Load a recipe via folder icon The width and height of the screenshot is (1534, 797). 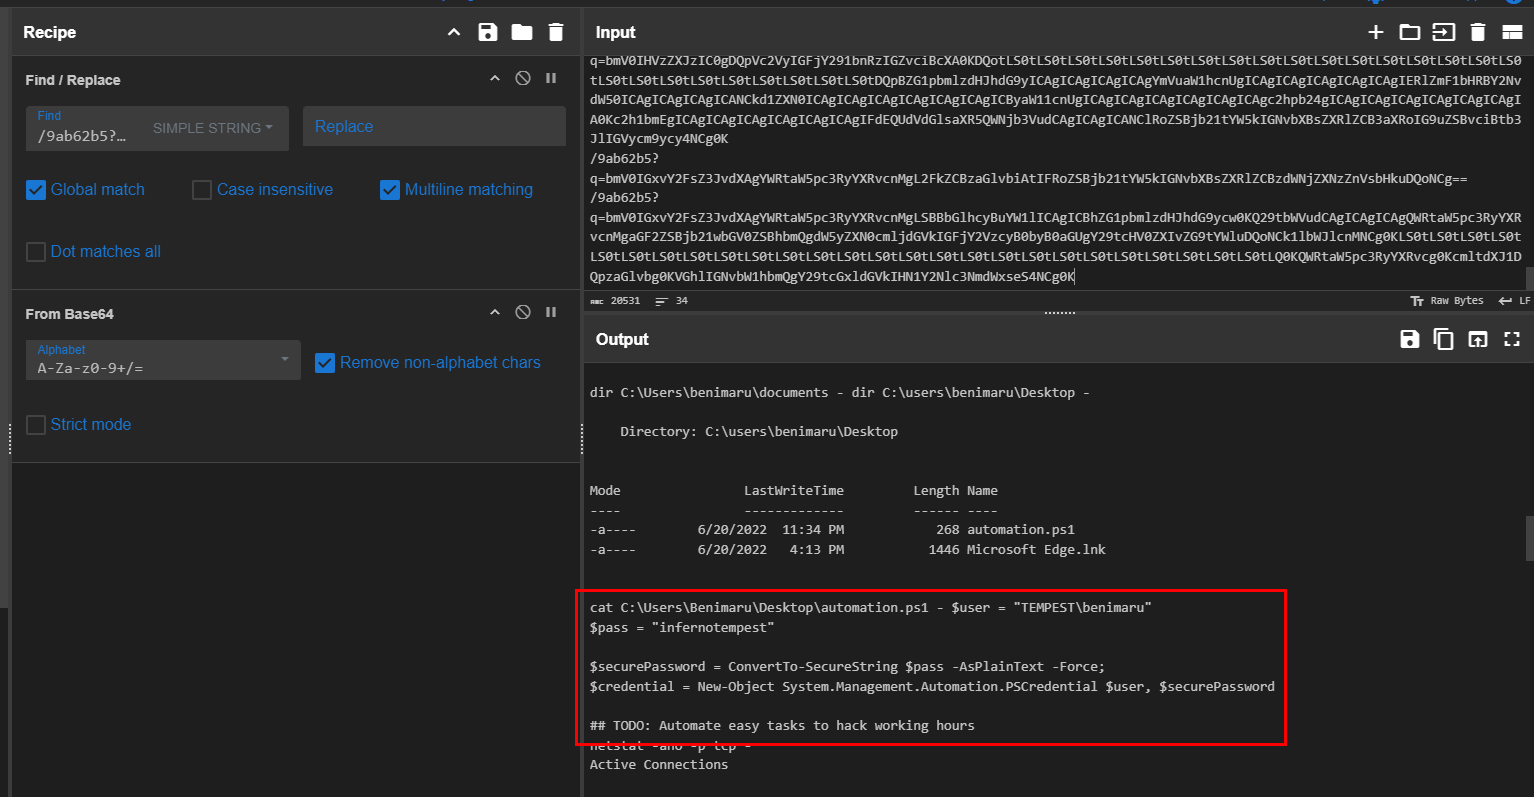522,32
